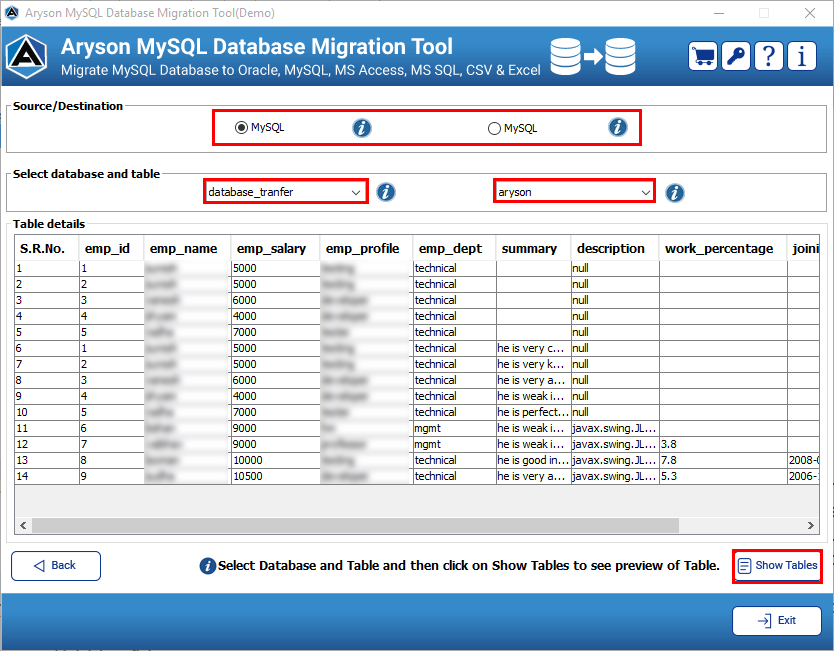The width and height of the screenshot is (834, 651).
Task: Click summary cell 'he is very k...'
Action: pyautogui.click(x=533, y=364)
